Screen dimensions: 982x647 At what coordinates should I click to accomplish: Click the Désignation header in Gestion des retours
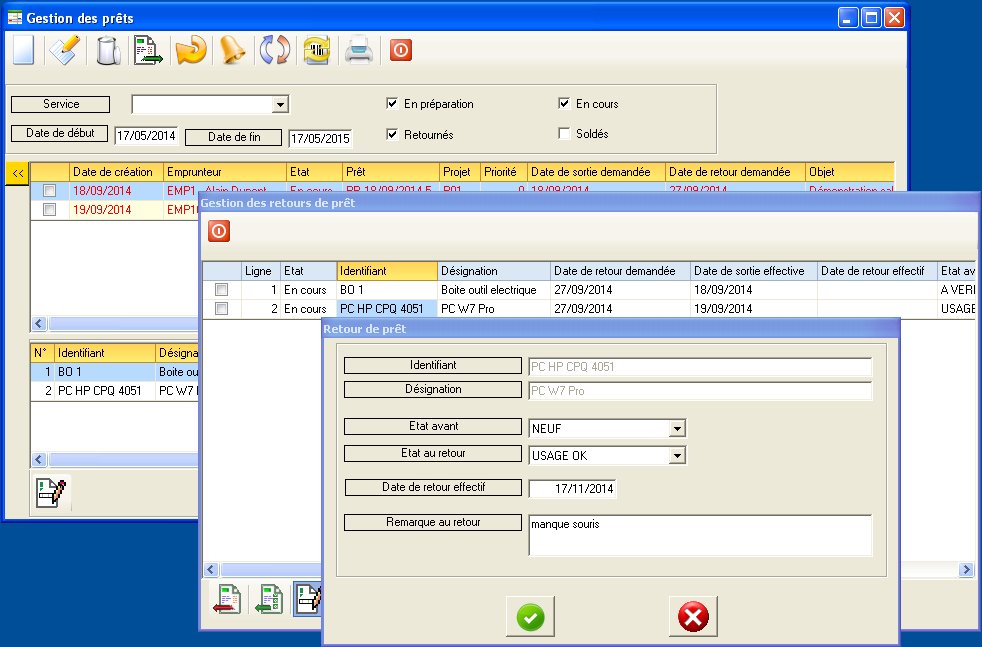[494, 271]
